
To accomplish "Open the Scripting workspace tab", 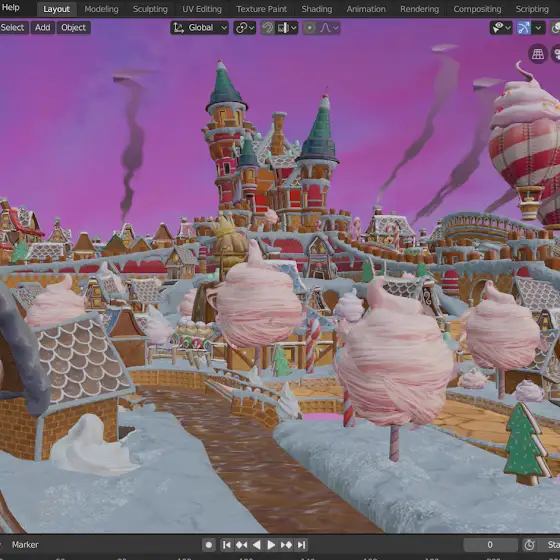I will click(x=532, y=9).
